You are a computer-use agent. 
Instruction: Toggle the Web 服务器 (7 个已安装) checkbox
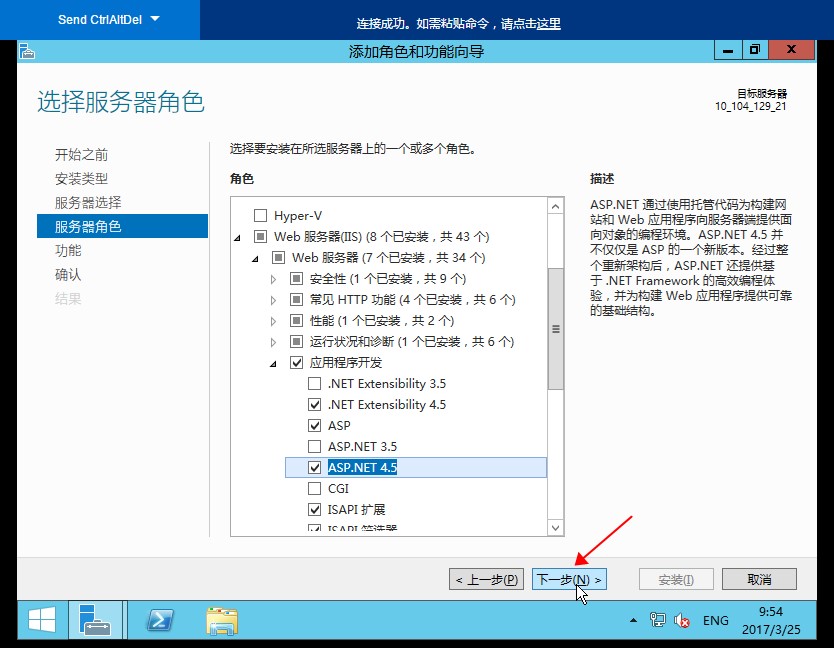pyautogui.click(x=278, y=257)
